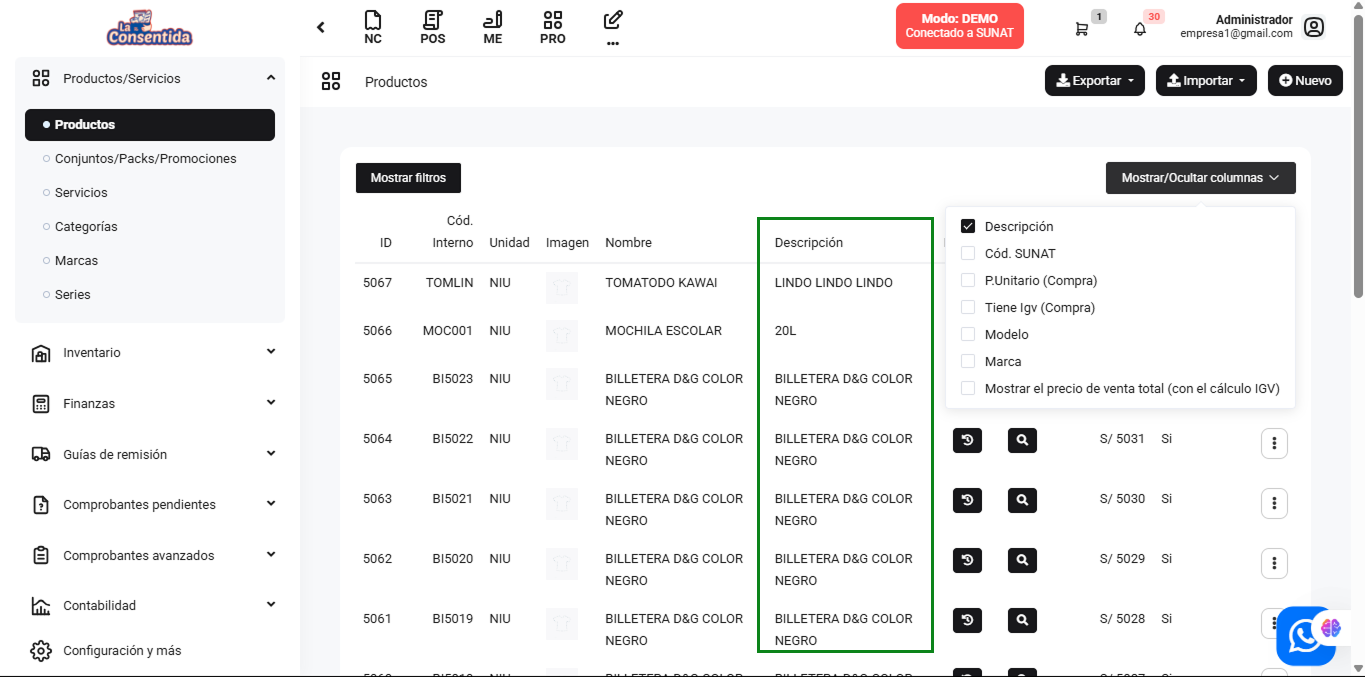
Task: Open the notifications bell
Action: (x=1140, y=29)
